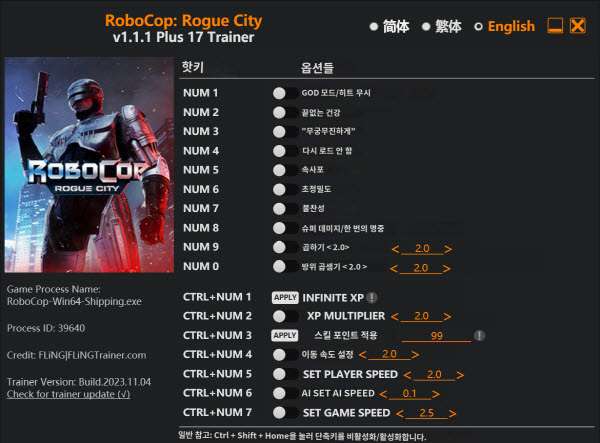
Task: Click the skill points value field 99
Action: pos(437,336)
